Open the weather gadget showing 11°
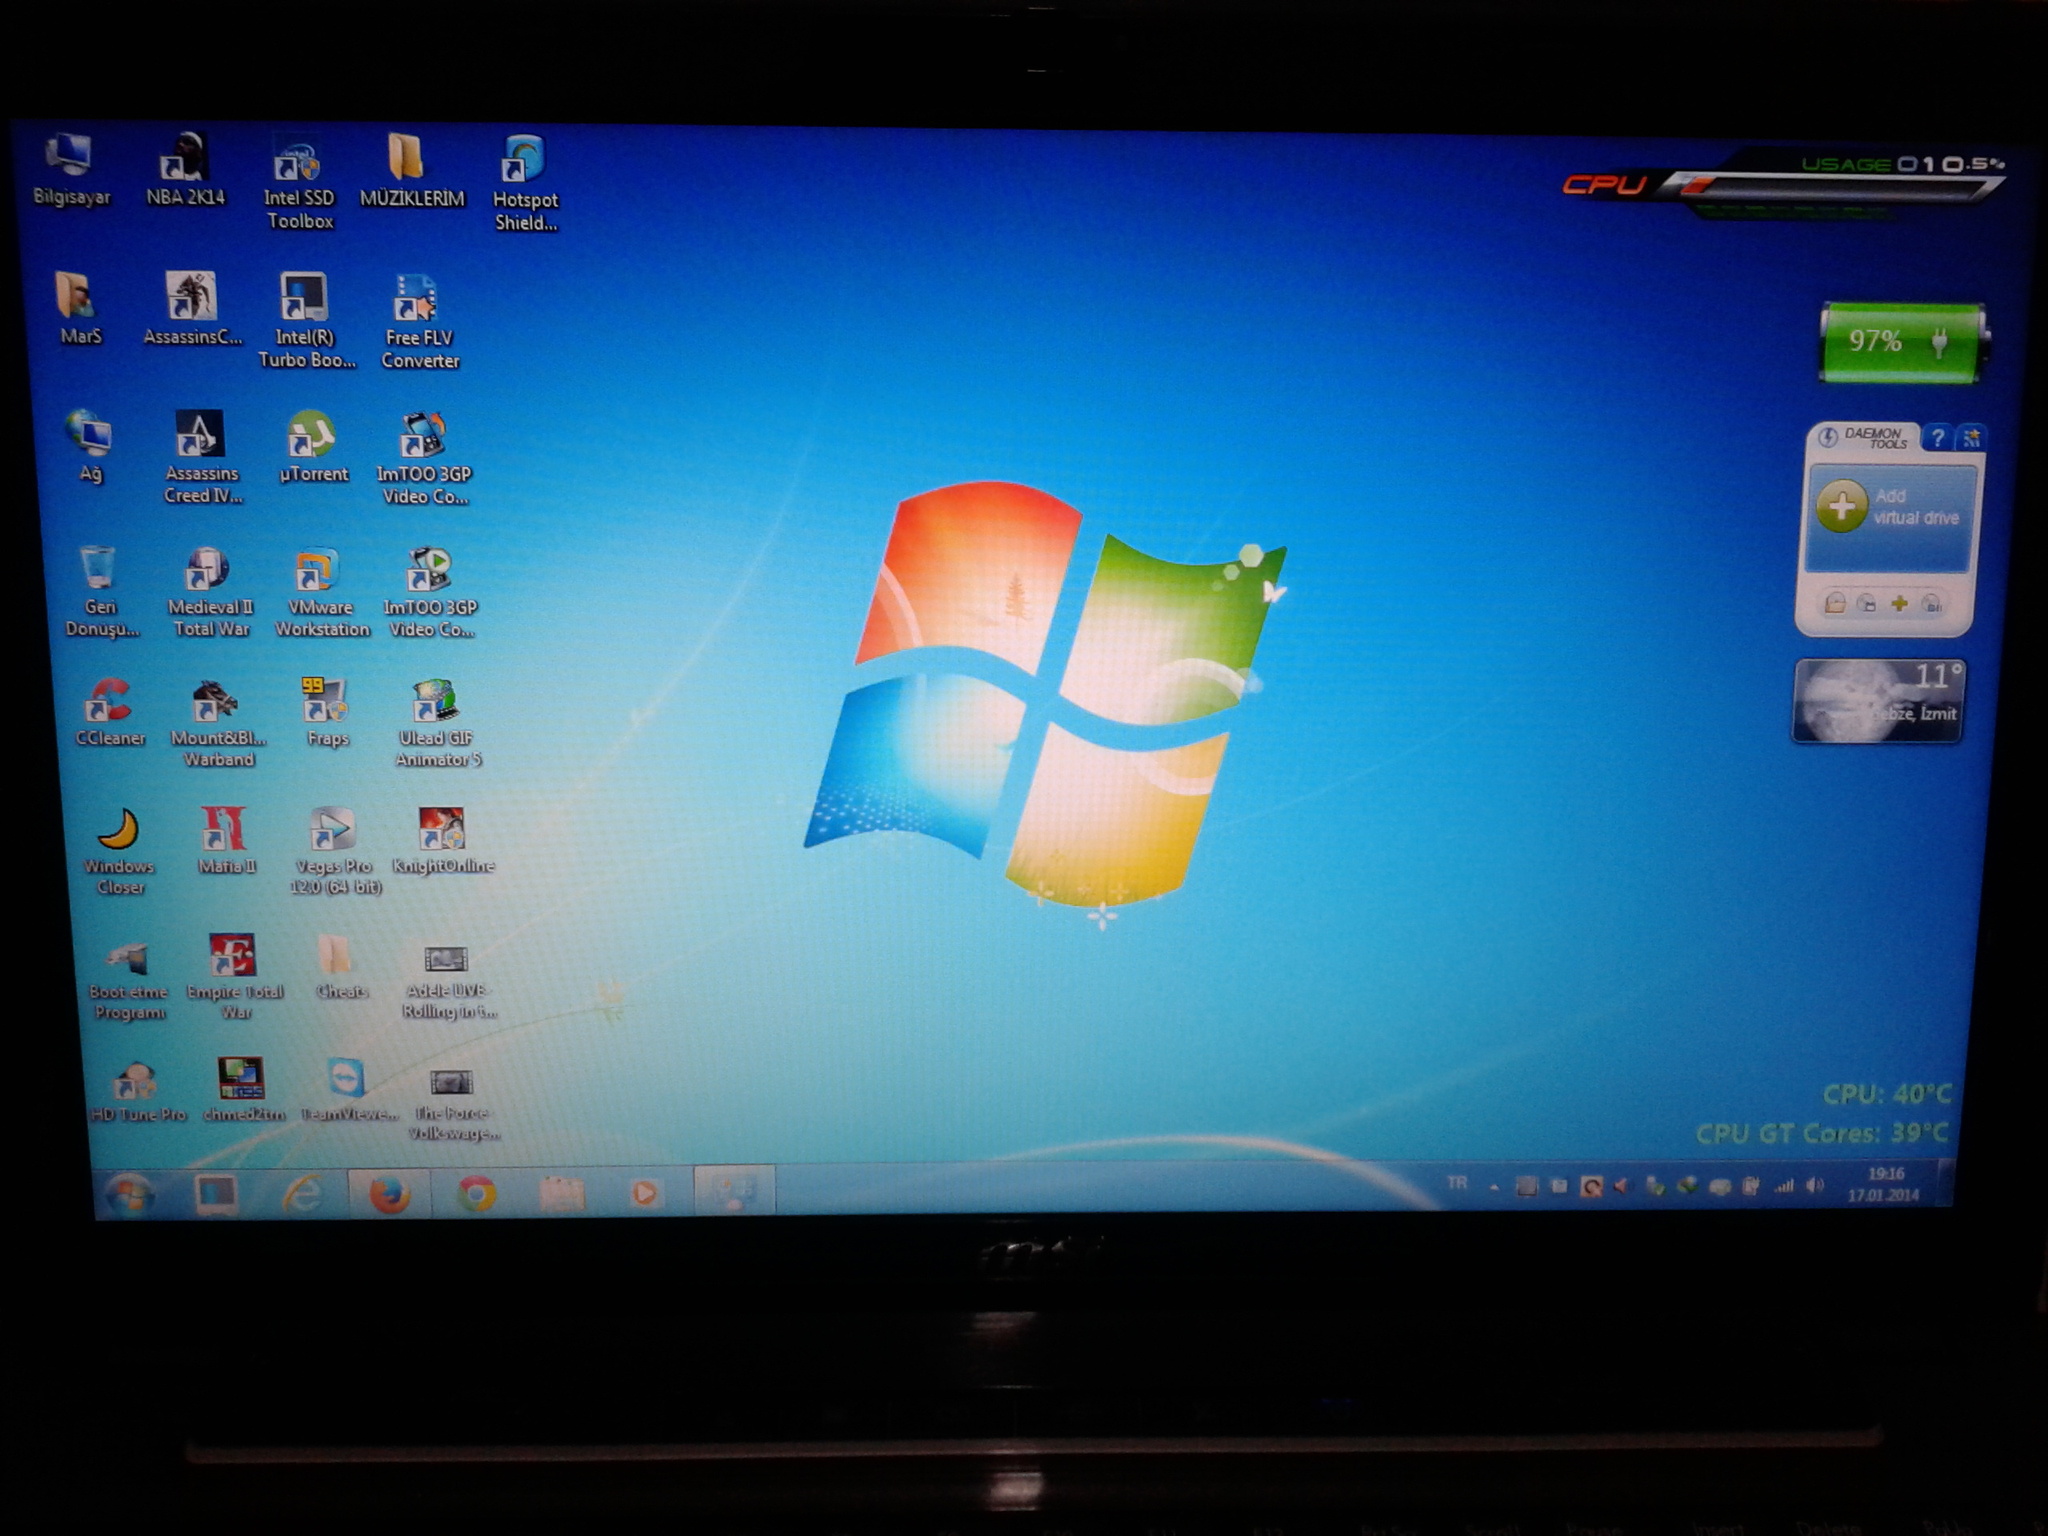 (1878, 700)
